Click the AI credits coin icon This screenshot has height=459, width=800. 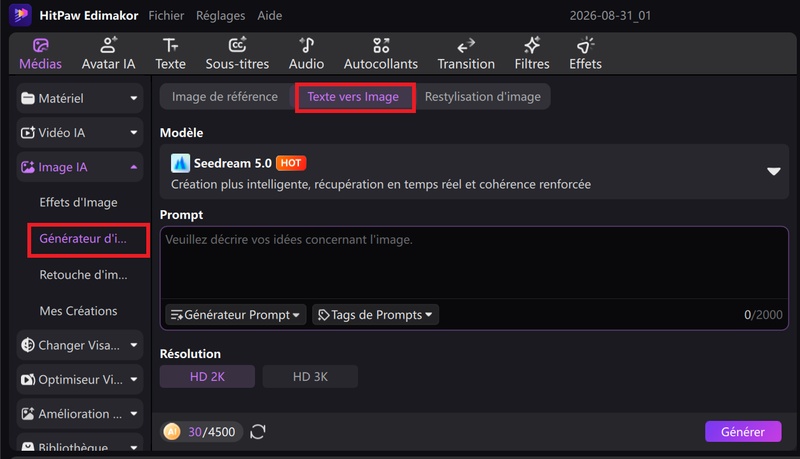[x=172, y=432]
